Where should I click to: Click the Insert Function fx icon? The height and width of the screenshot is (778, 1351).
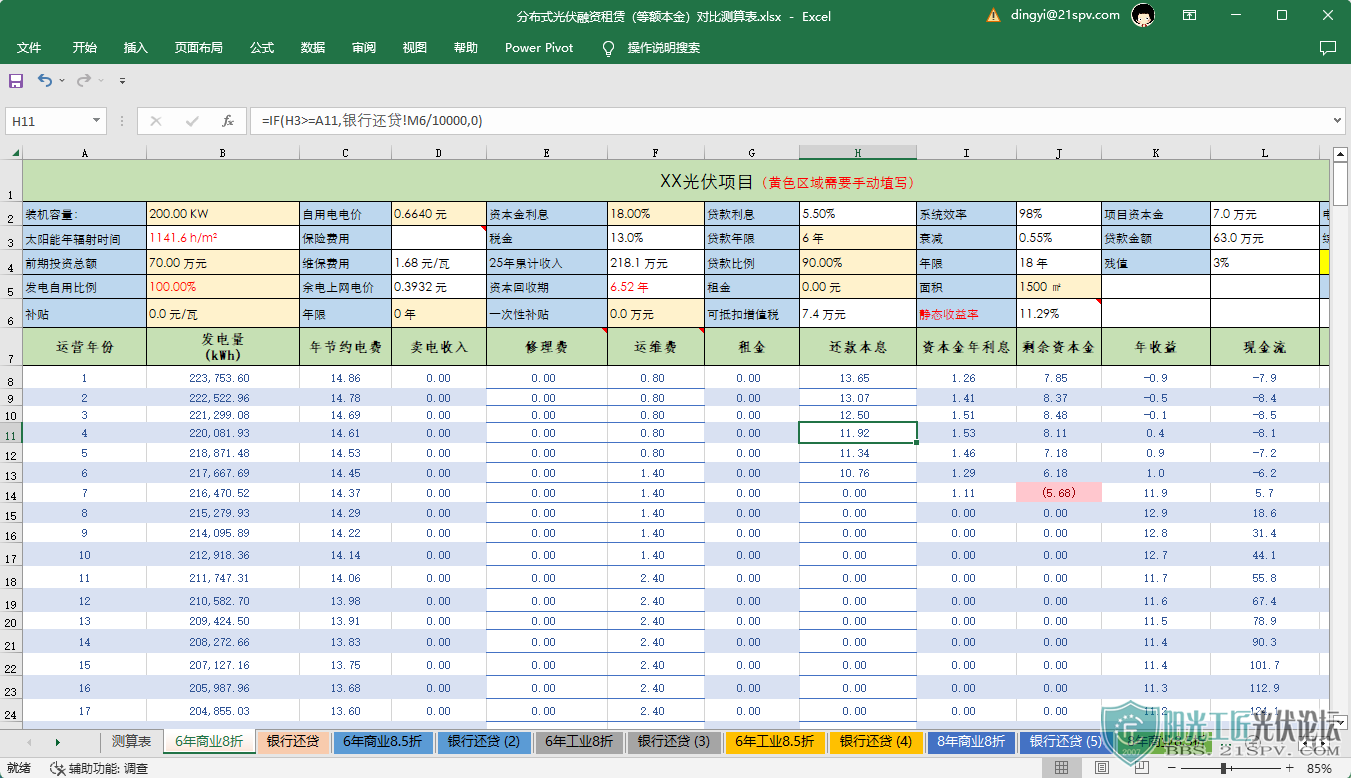[228, 121]
